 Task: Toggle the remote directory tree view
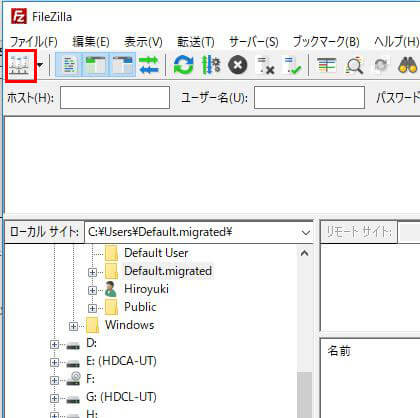(x=122, y=65)
